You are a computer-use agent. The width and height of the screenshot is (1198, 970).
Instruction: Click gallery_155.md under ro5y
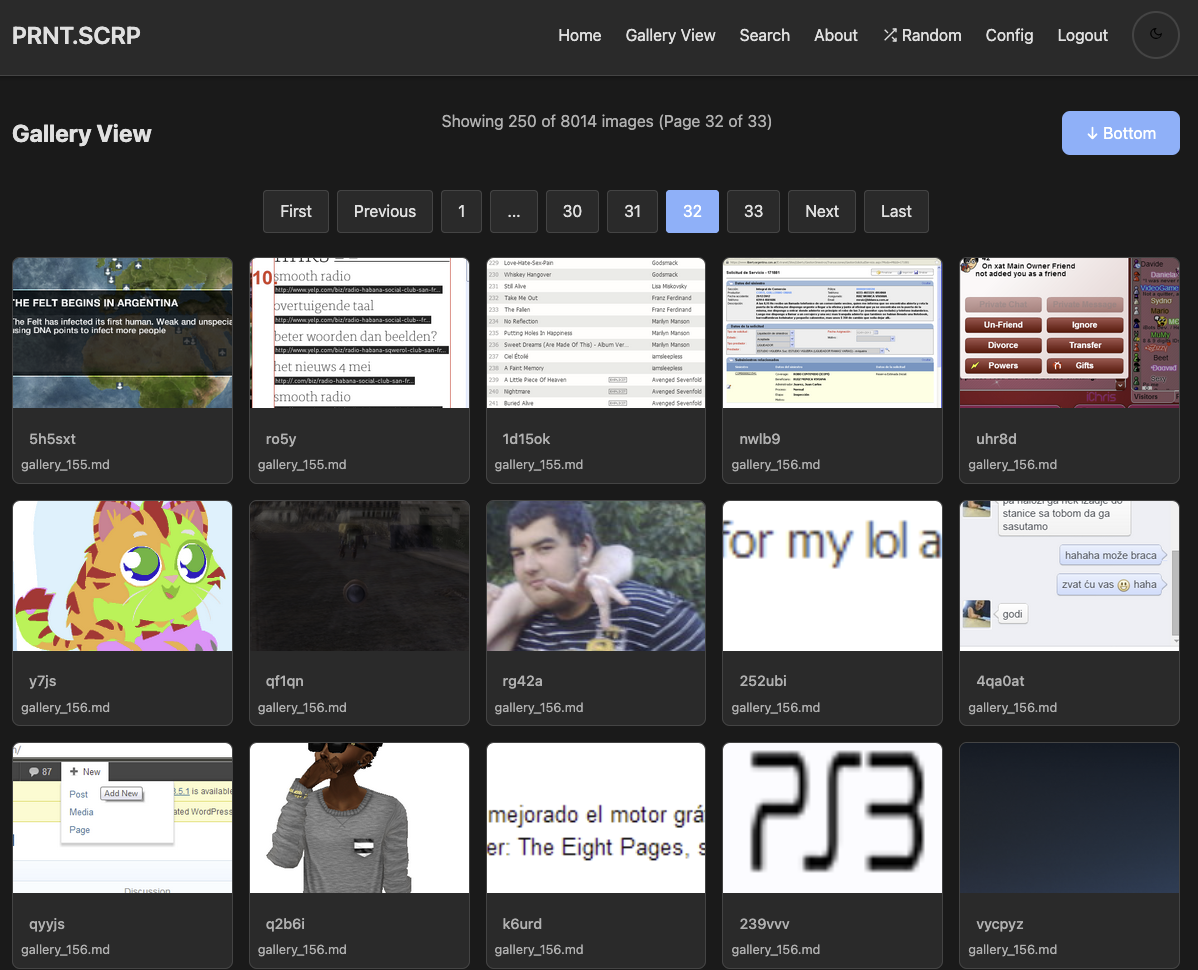point(302,465)
